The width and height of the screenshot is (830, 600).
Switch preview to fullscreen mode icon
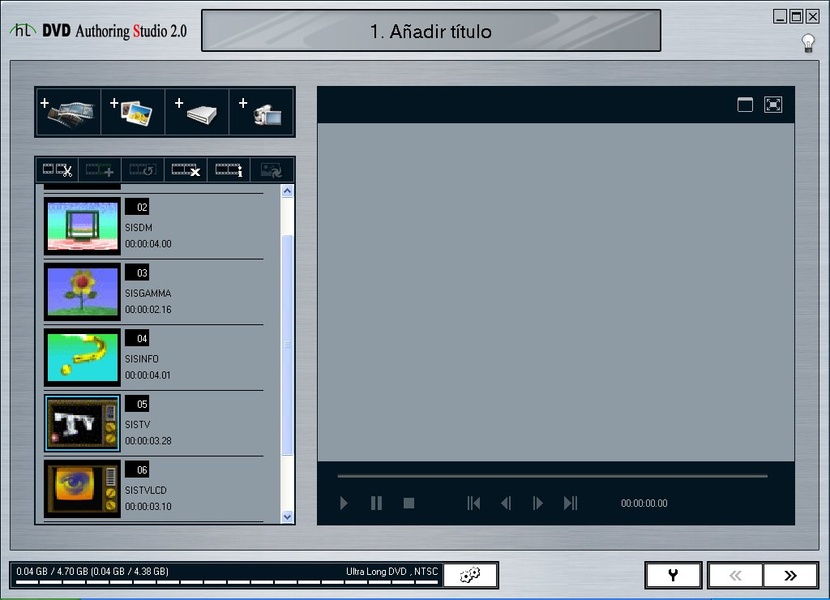(x=773, y=105)
